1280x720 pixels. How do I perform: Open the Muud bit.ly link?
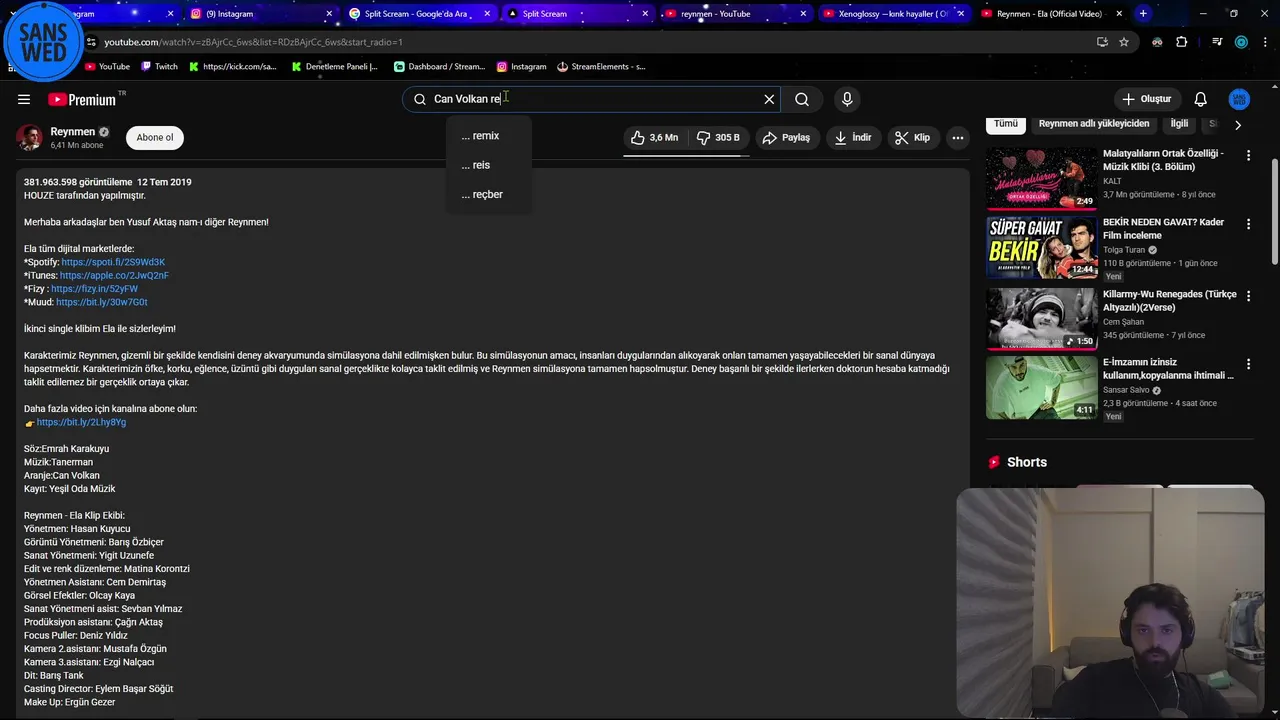click(x=101, y=302)
